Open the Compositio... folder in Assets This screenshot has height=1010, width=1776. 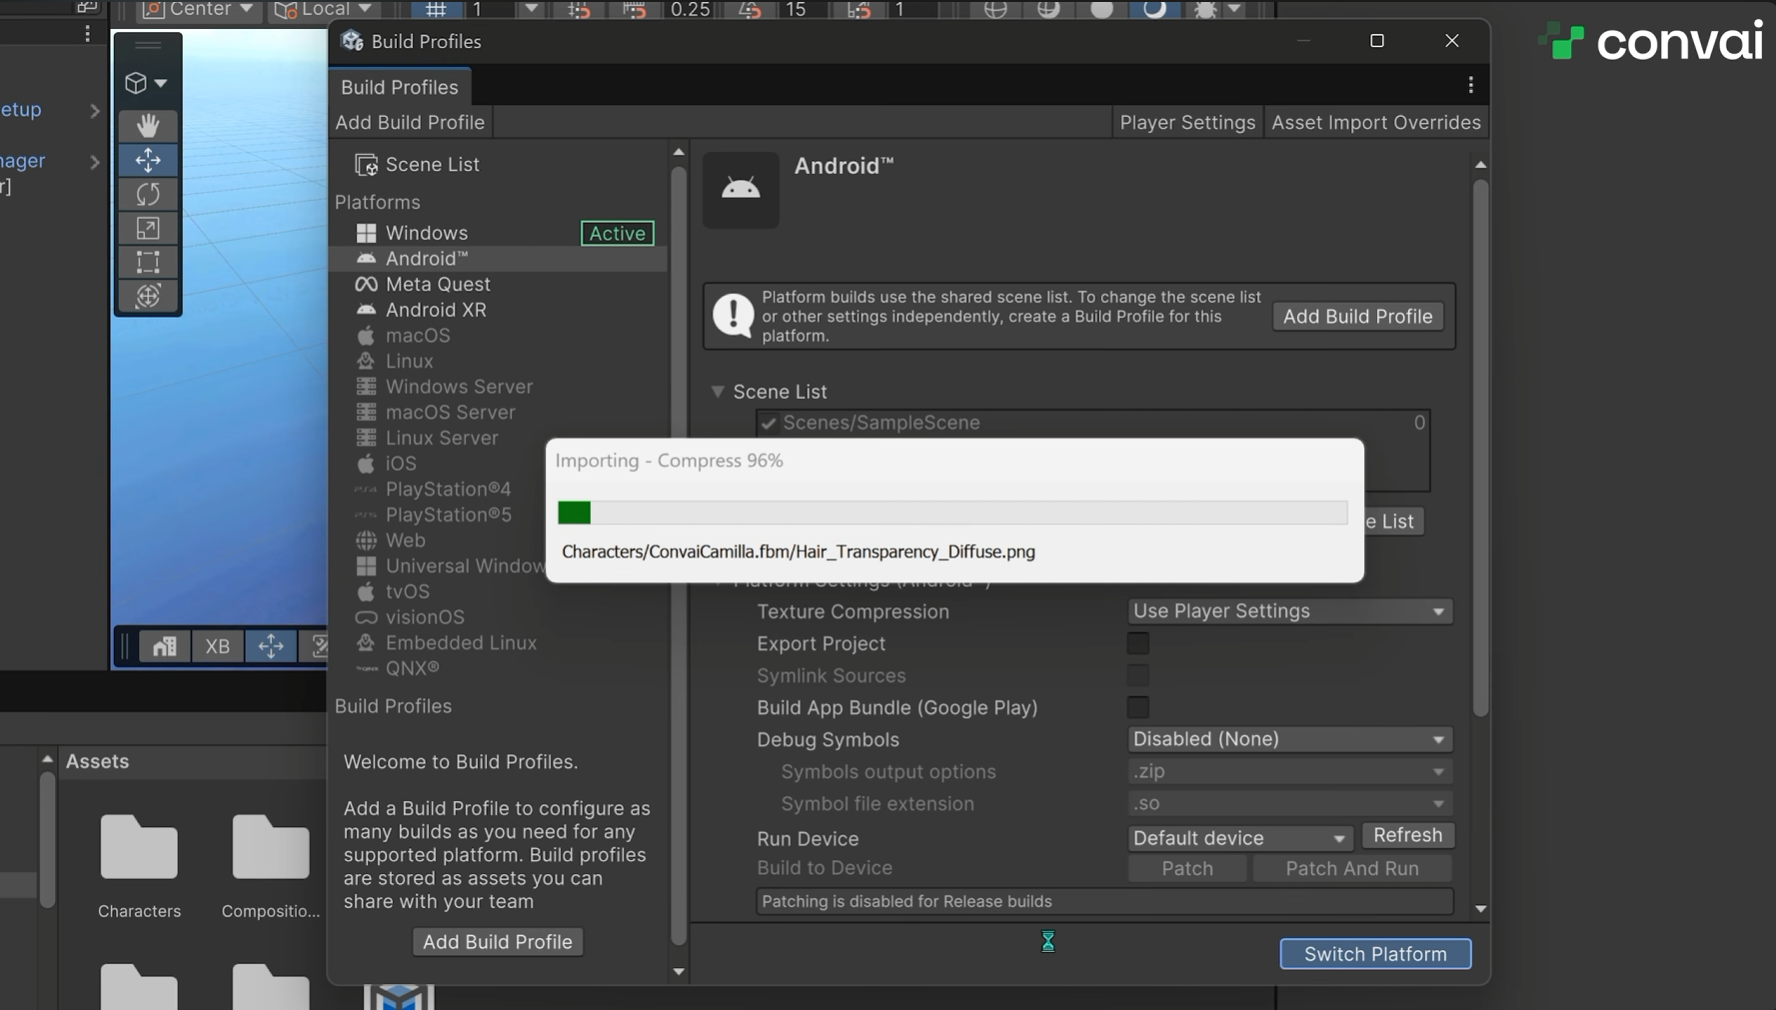click(271, 866)
